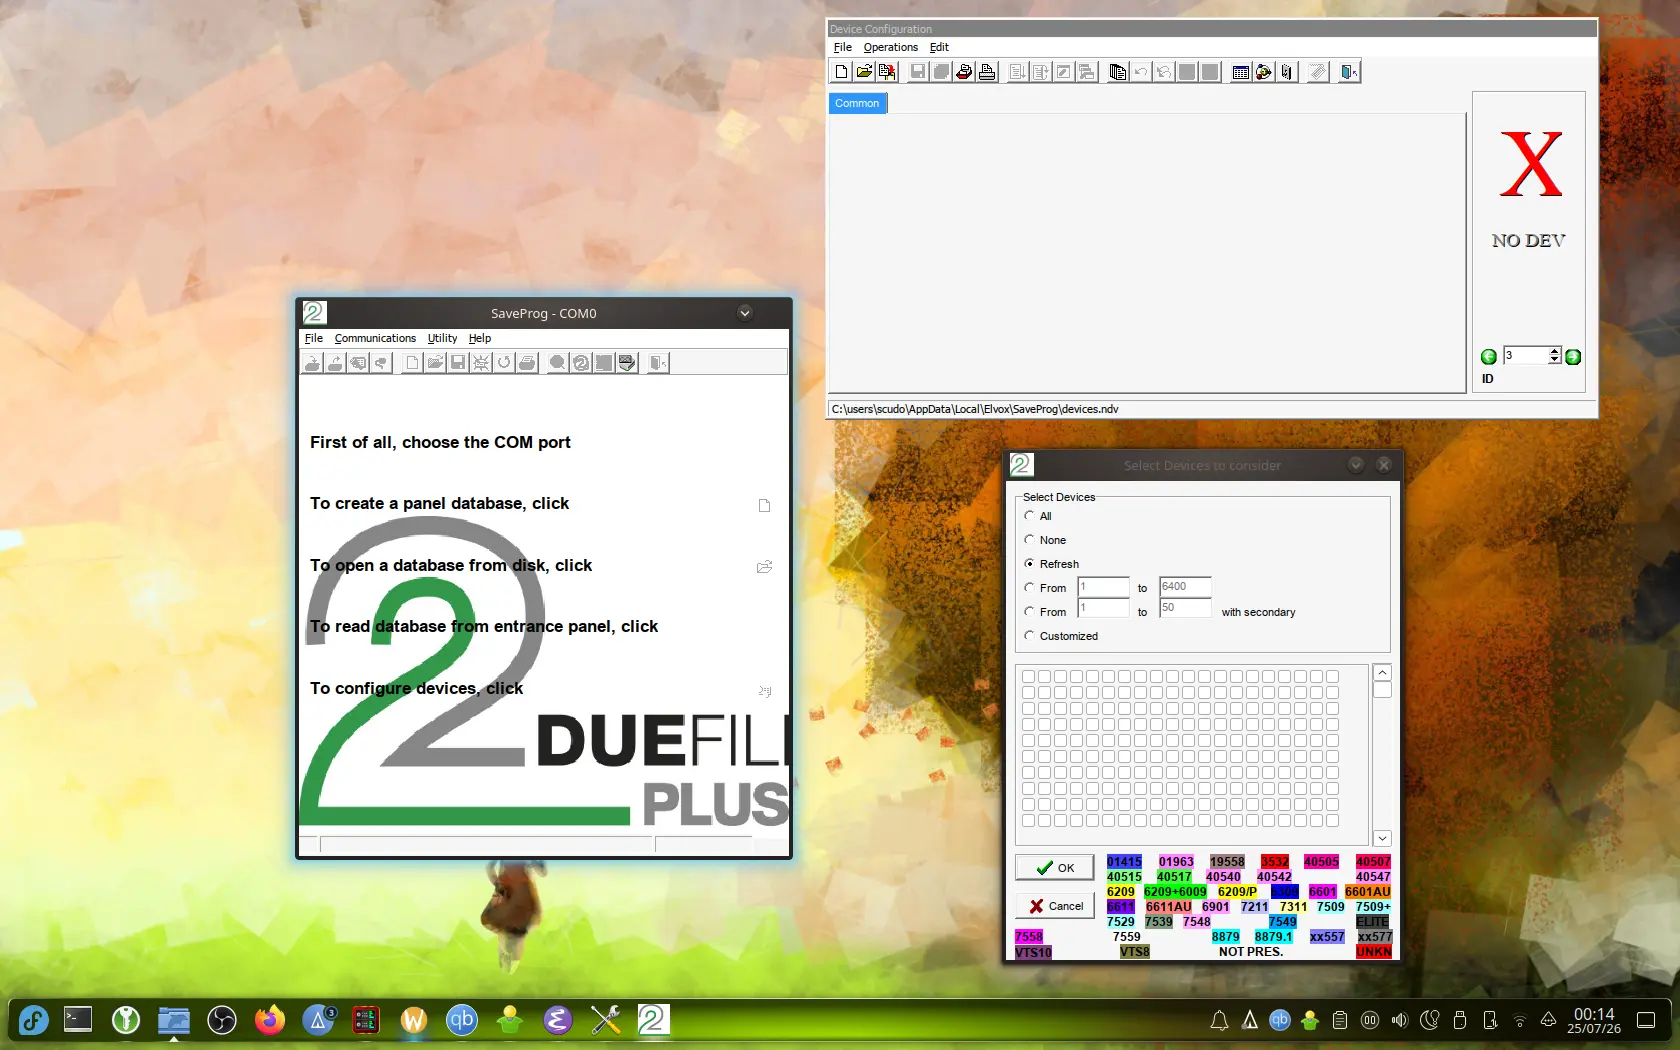Click upload-from-device icon, second in SaveProg toolbar
Image resolution: width=1680 pixels, height=1050 pixels.
tap(335, 363)
